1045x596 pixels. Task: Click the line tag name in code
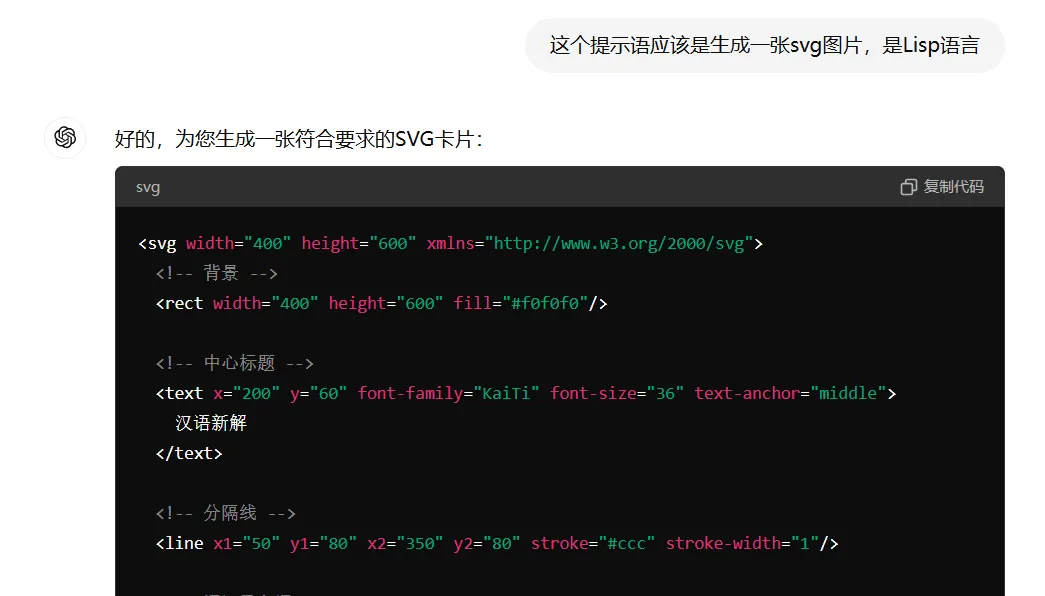pos(184,543)
